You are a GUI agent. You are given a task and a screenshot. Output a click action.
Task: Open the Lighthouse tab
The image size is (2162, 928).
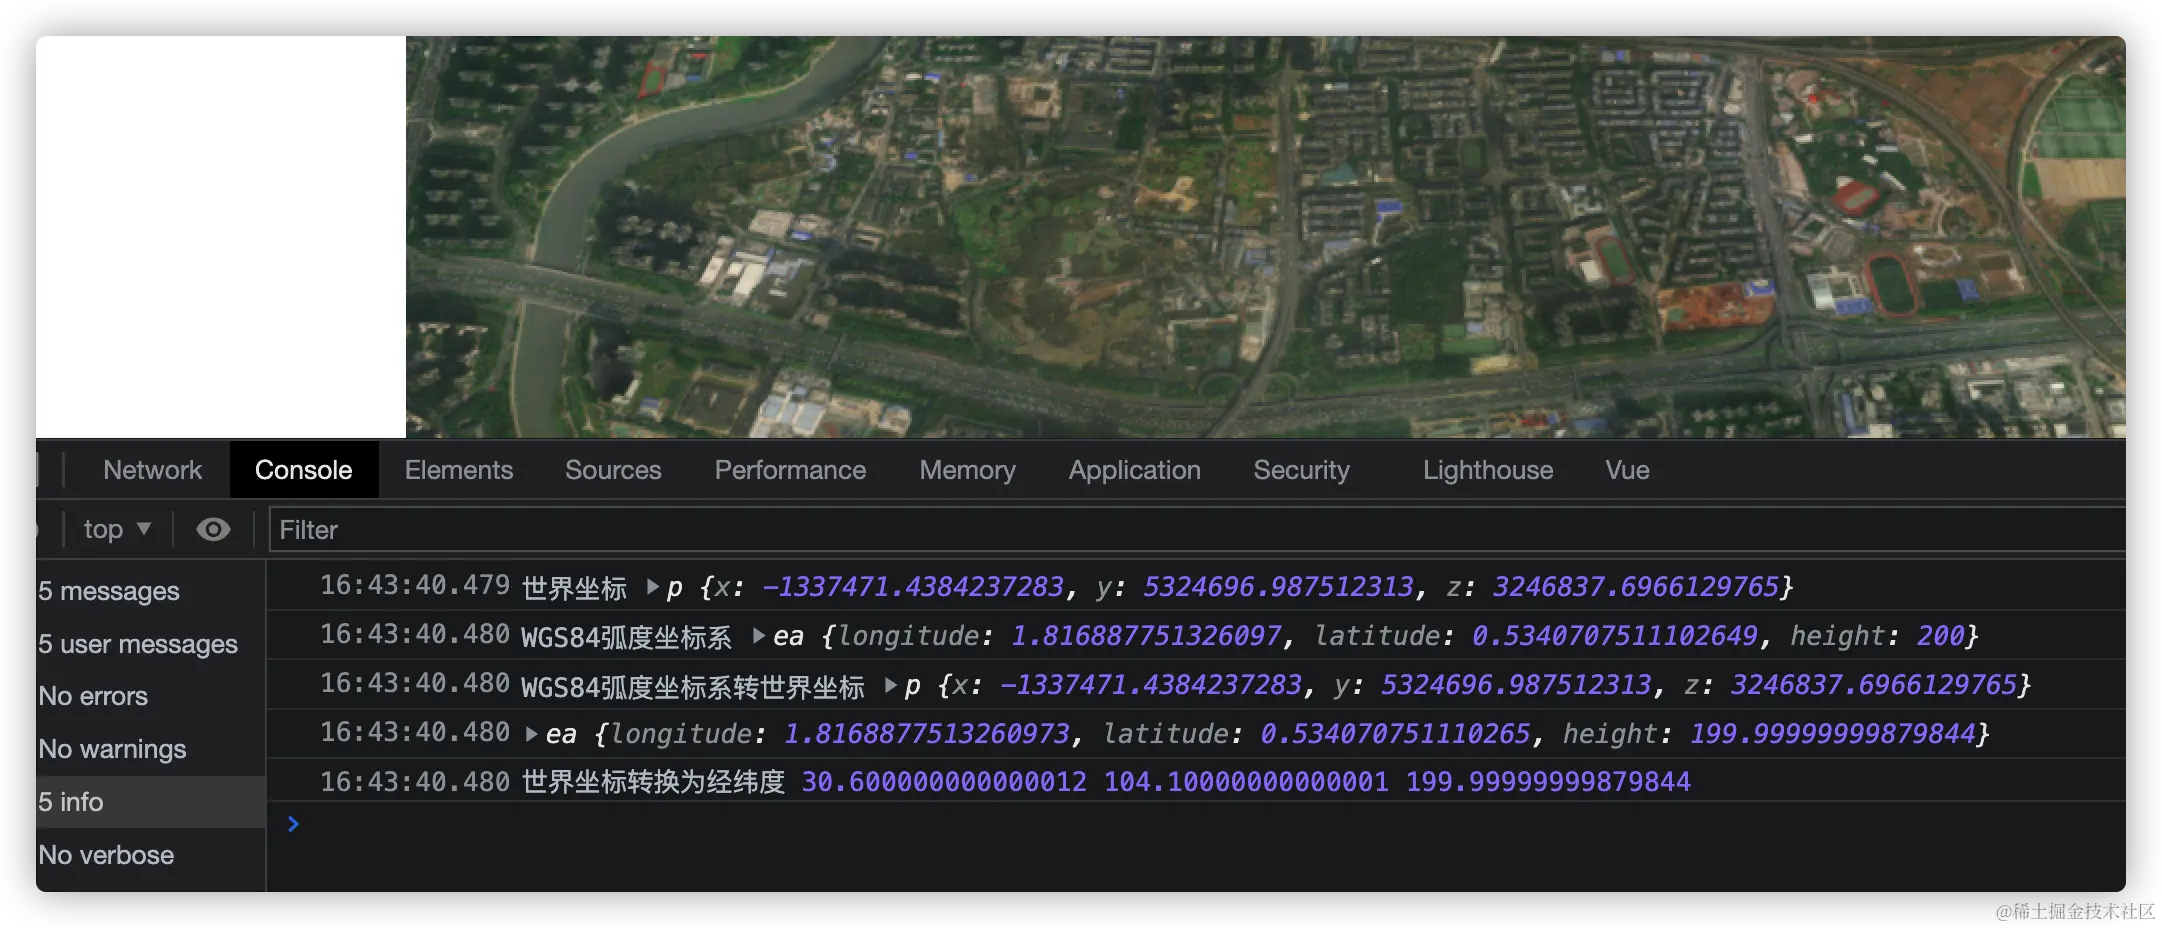[1488, 470]
